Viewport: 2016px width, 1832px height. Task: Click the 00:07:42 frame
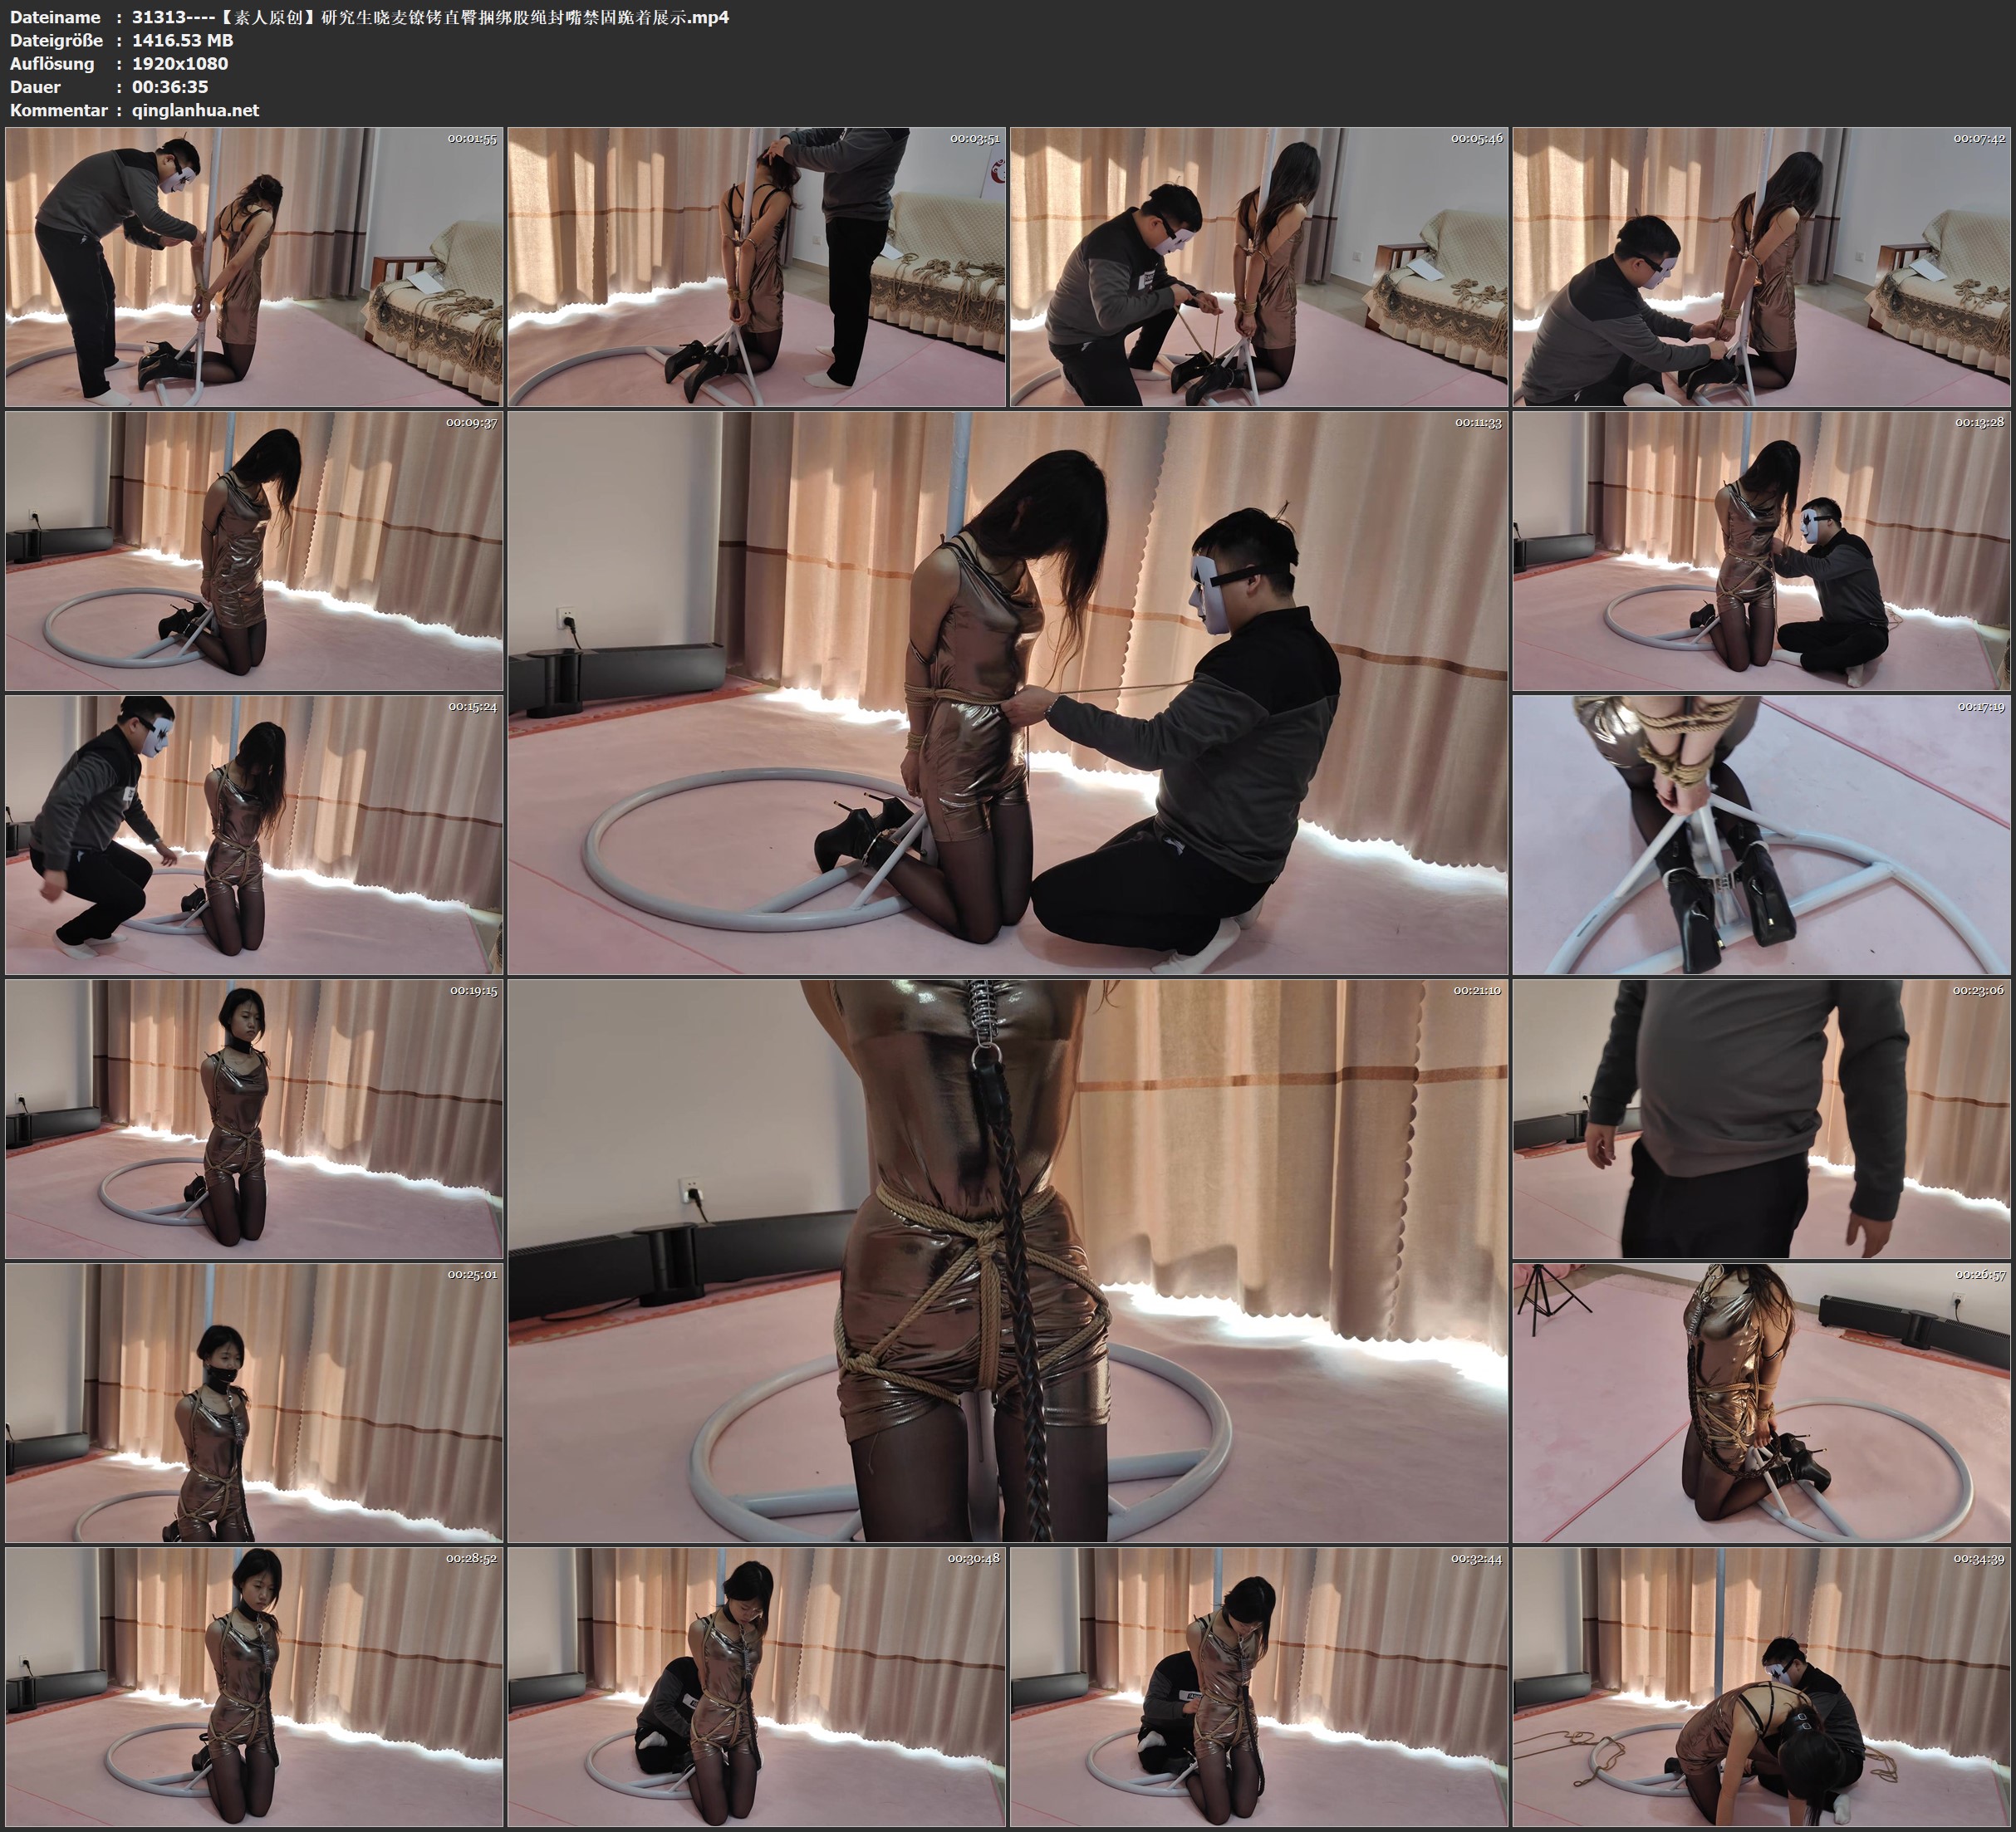tap(1761, 267)
